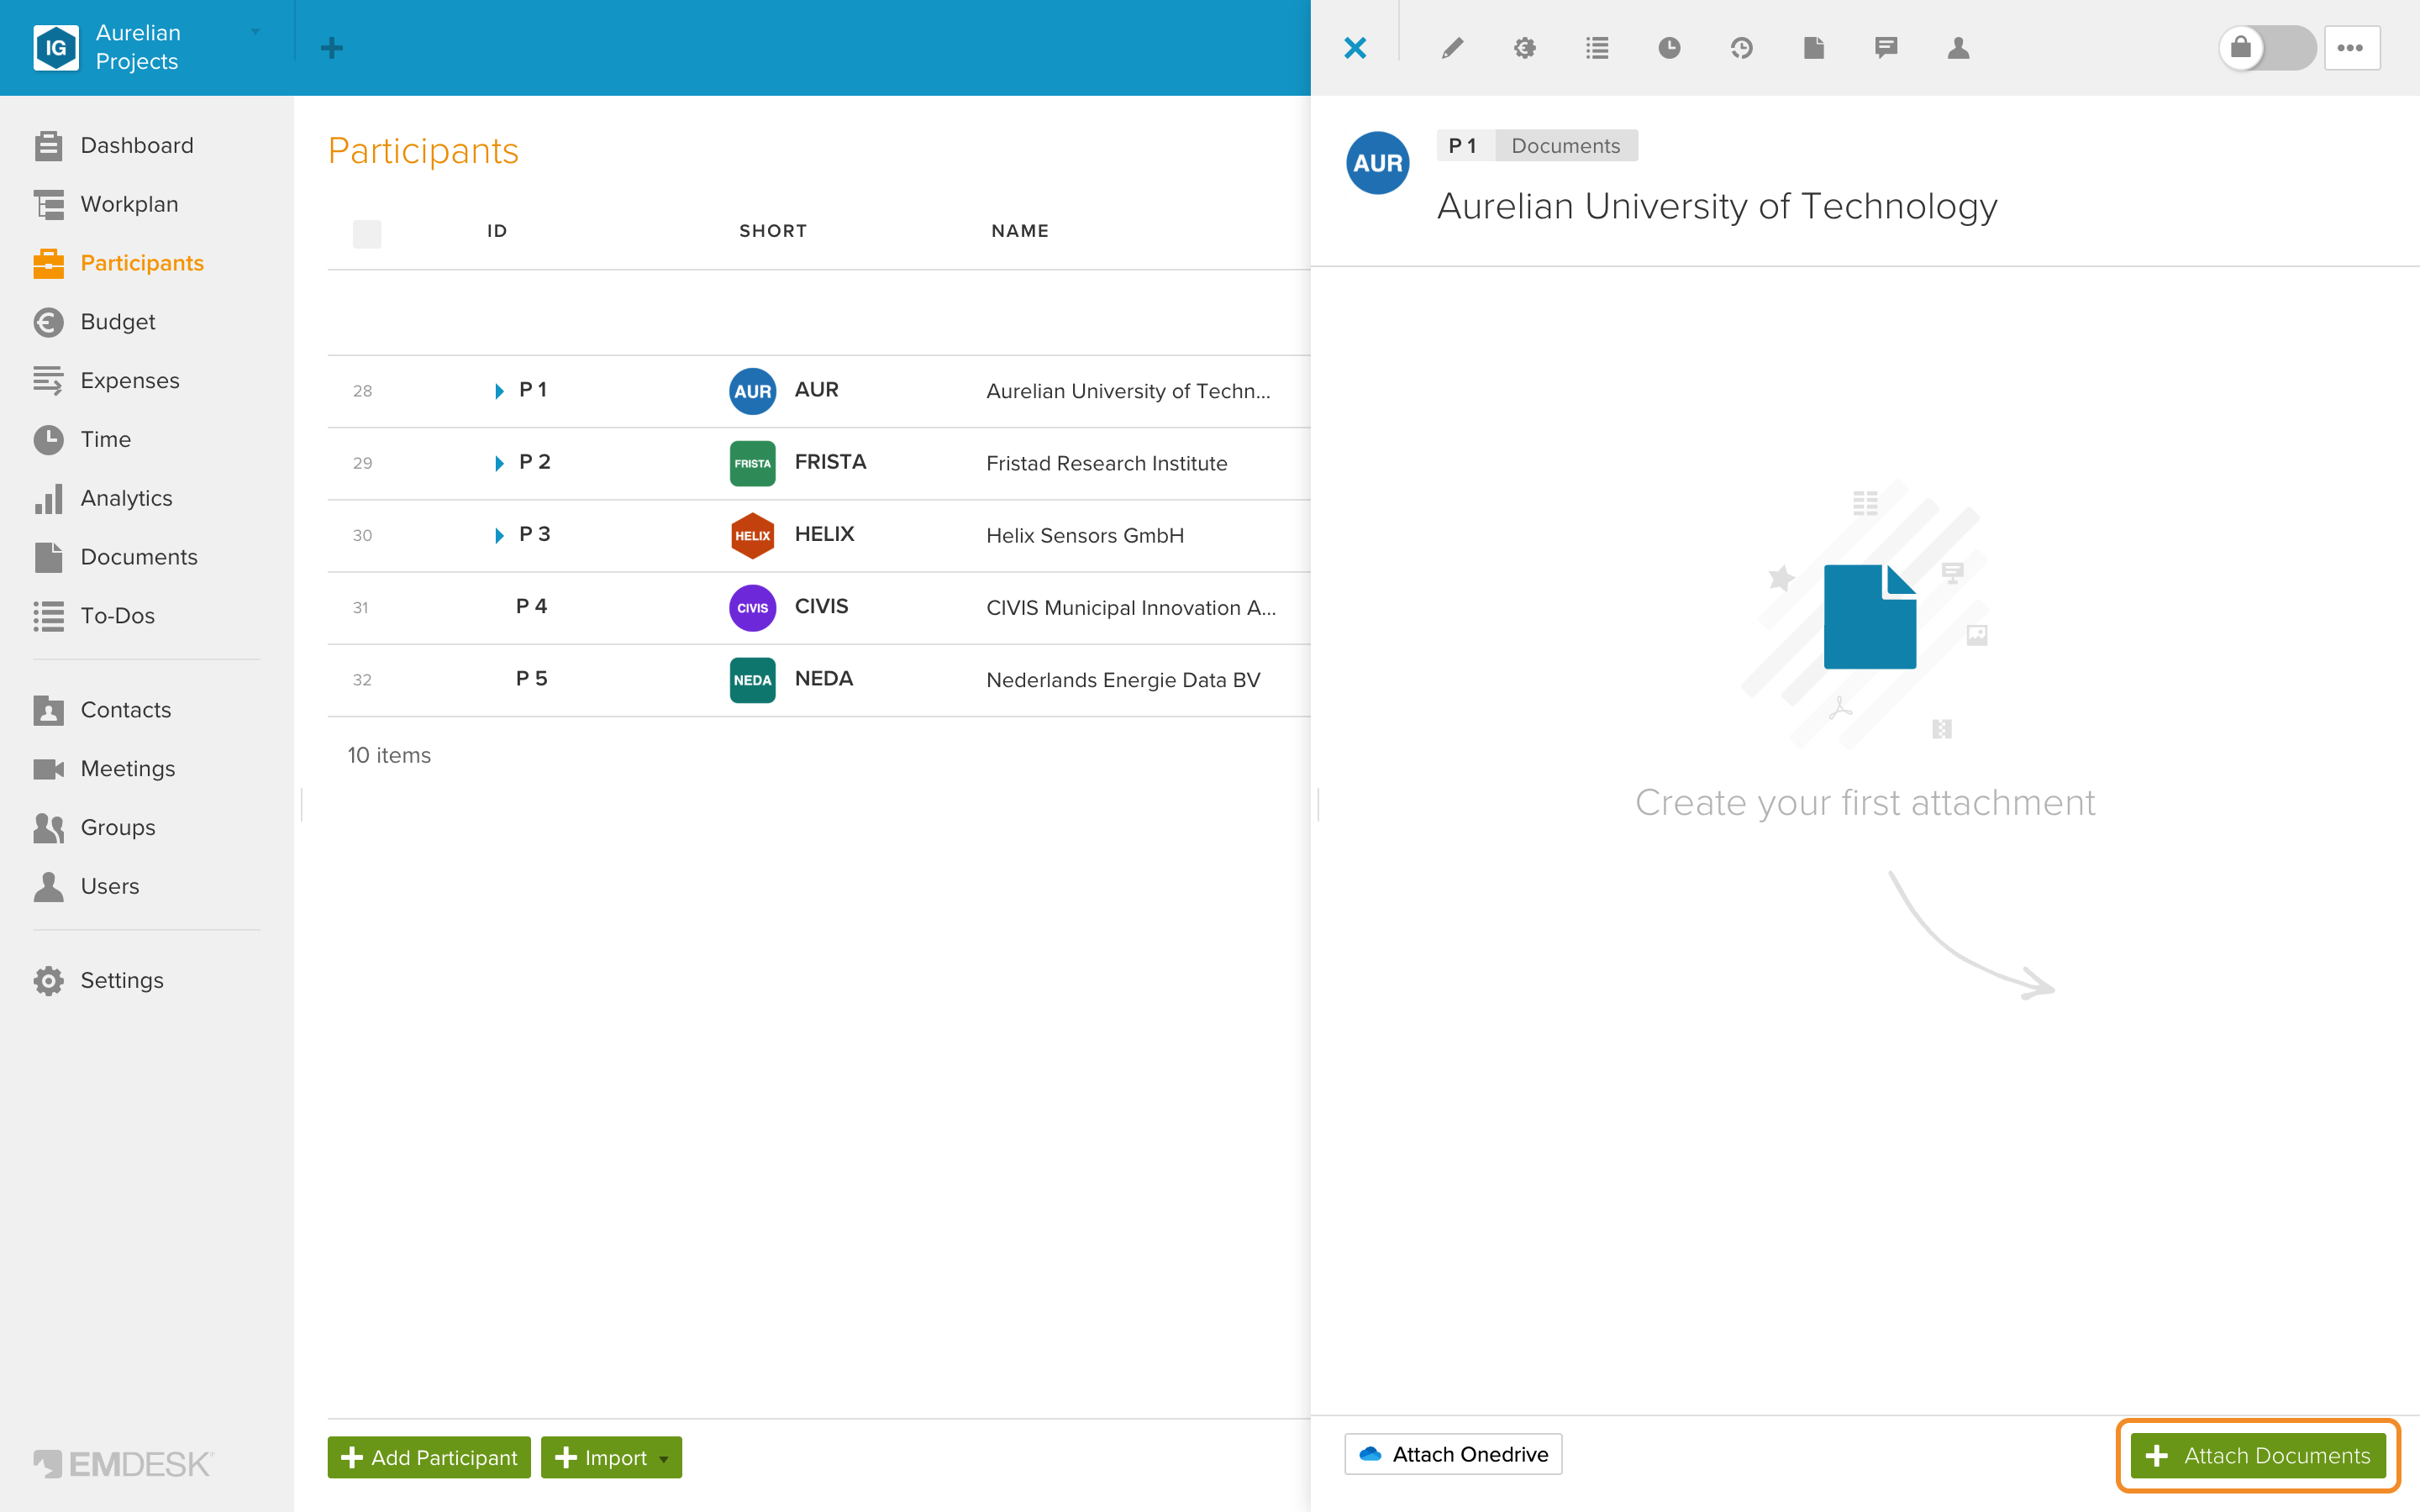Image resolution: width=2420 pixels, height=1512 pixels.
Task: Open Workplan in the sidebar
Action: pyautogui.click(x=129, y=204)
